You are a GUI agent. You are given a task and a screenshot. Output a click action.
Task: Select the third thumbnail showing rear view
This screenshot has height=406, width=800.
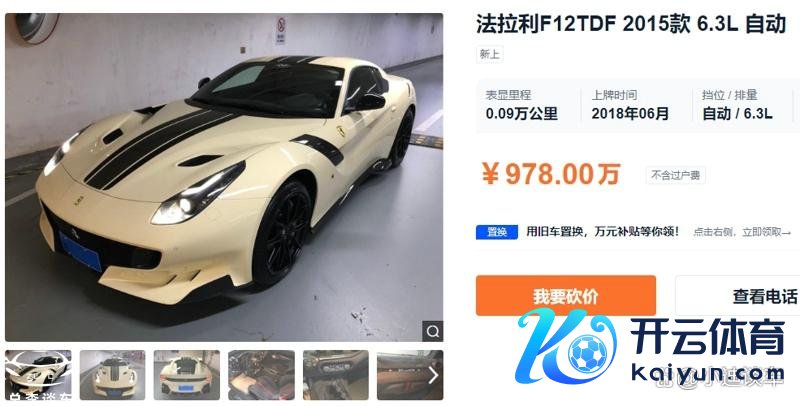(187, 375)
